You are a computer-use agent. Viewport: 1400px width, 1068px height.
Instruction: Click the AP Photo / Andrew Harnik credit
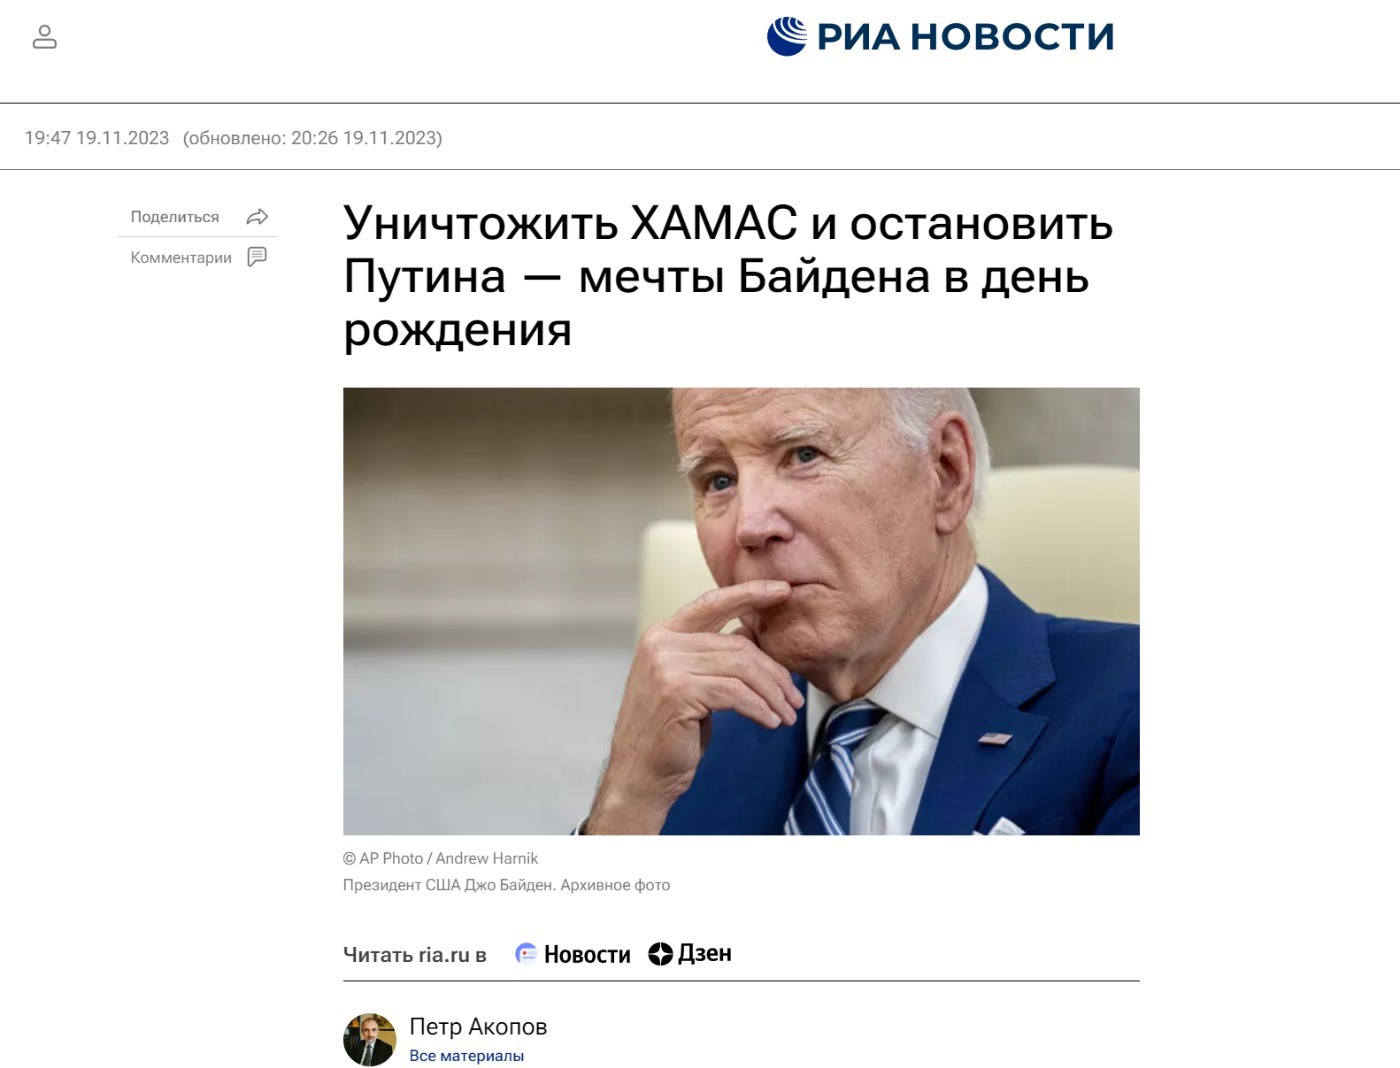point(440,858)
